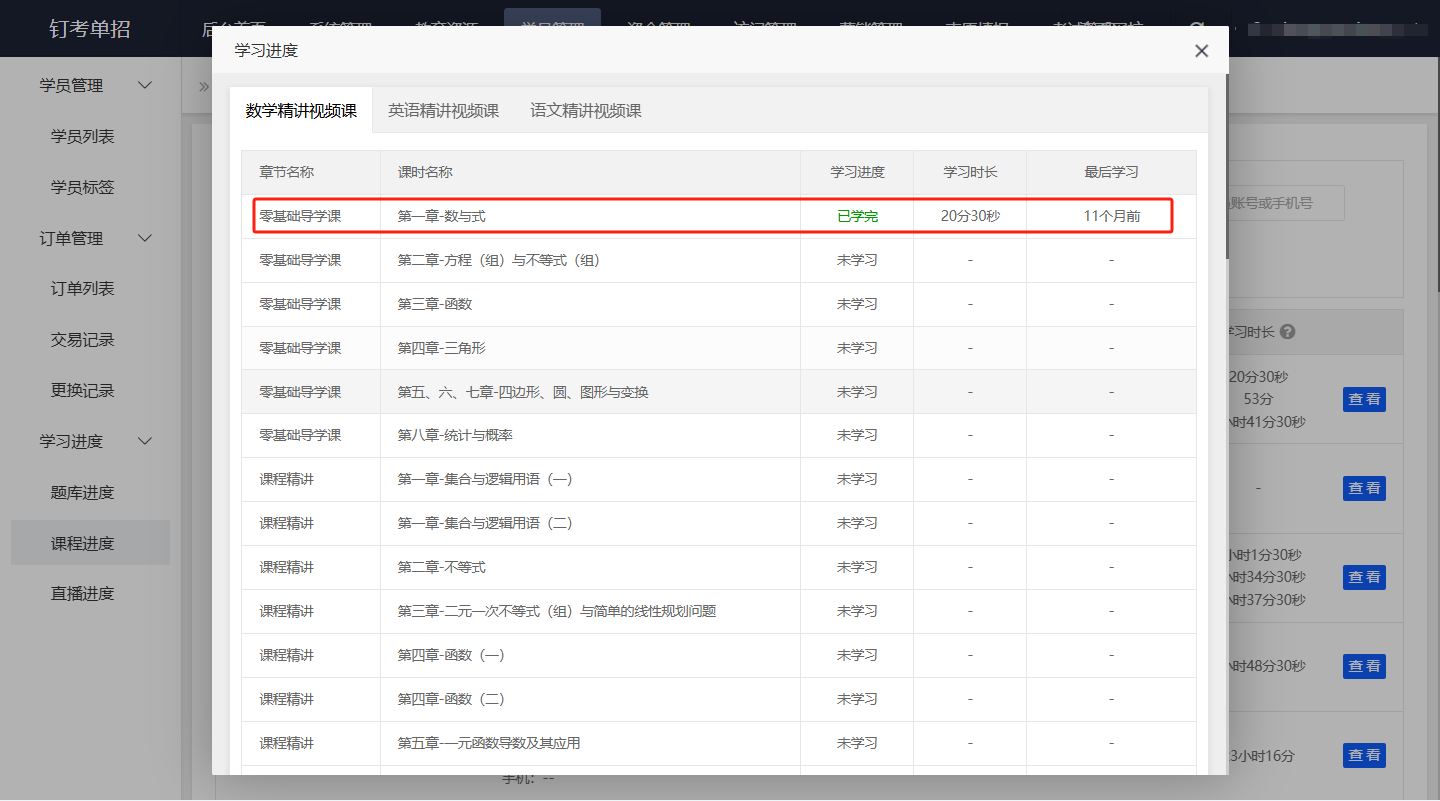Click the breadcrumb double-arrow icon
Image resolution: width=1440 pixels, height=801 pixels.
203,86
